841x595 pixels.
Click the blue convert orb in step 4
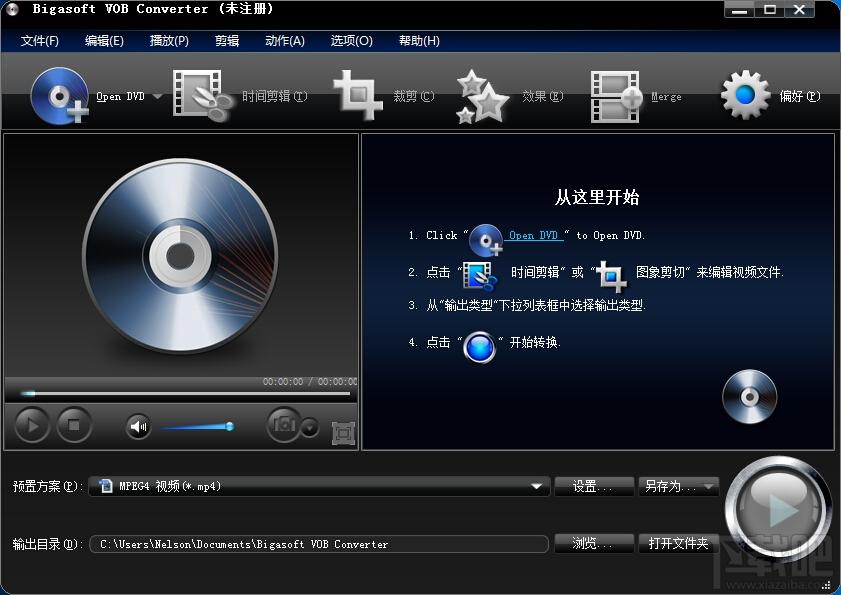point(480,348)
